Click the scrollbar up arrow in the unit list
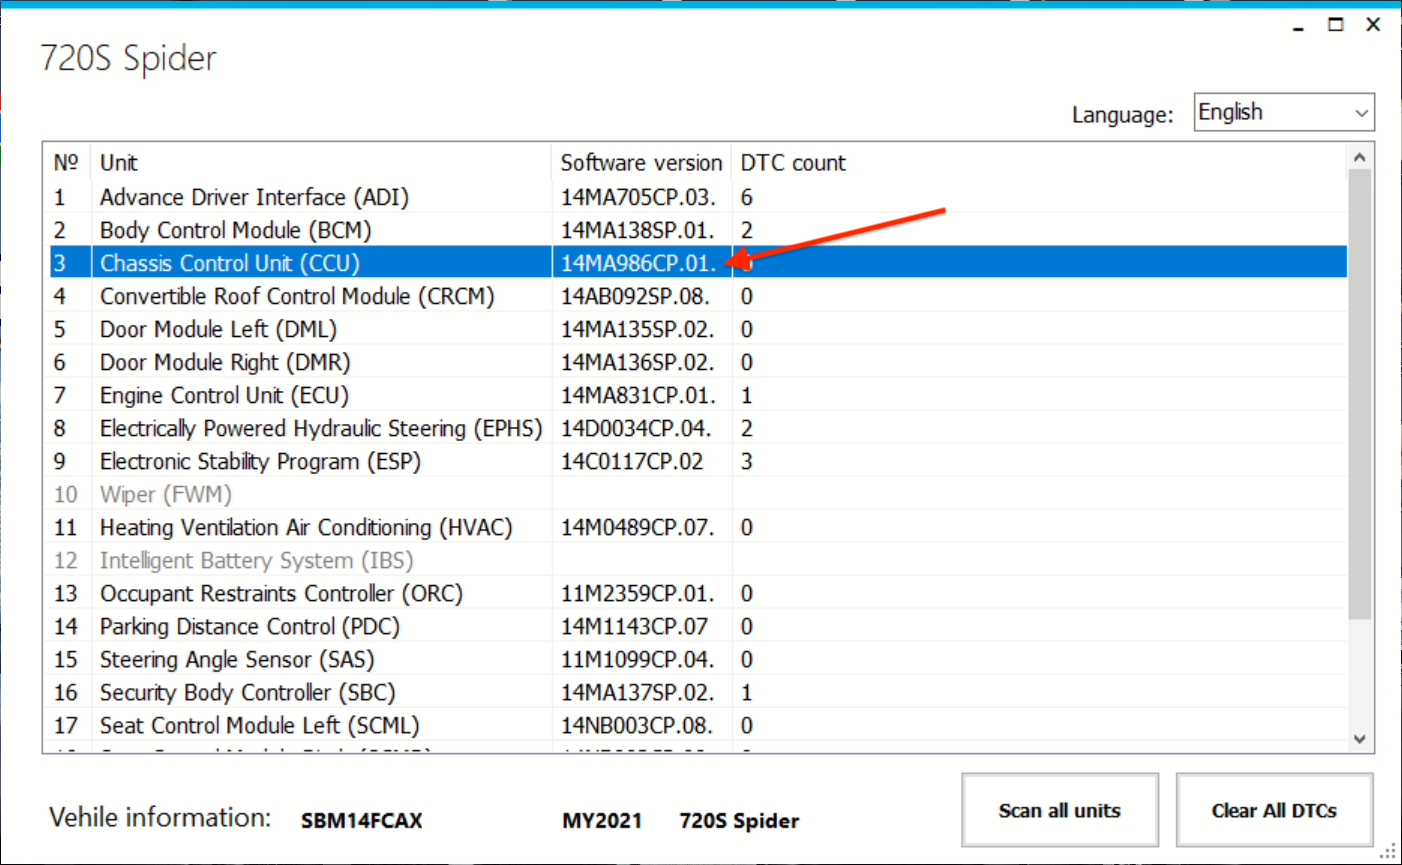 [1359, 157]
